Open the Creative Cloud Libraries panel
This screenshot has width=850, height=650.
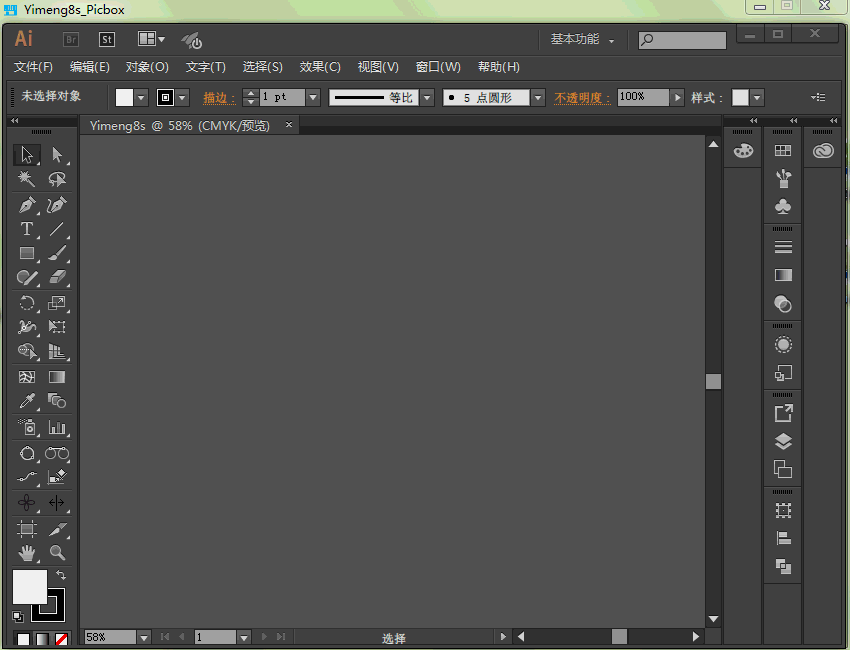click(823, 151)
